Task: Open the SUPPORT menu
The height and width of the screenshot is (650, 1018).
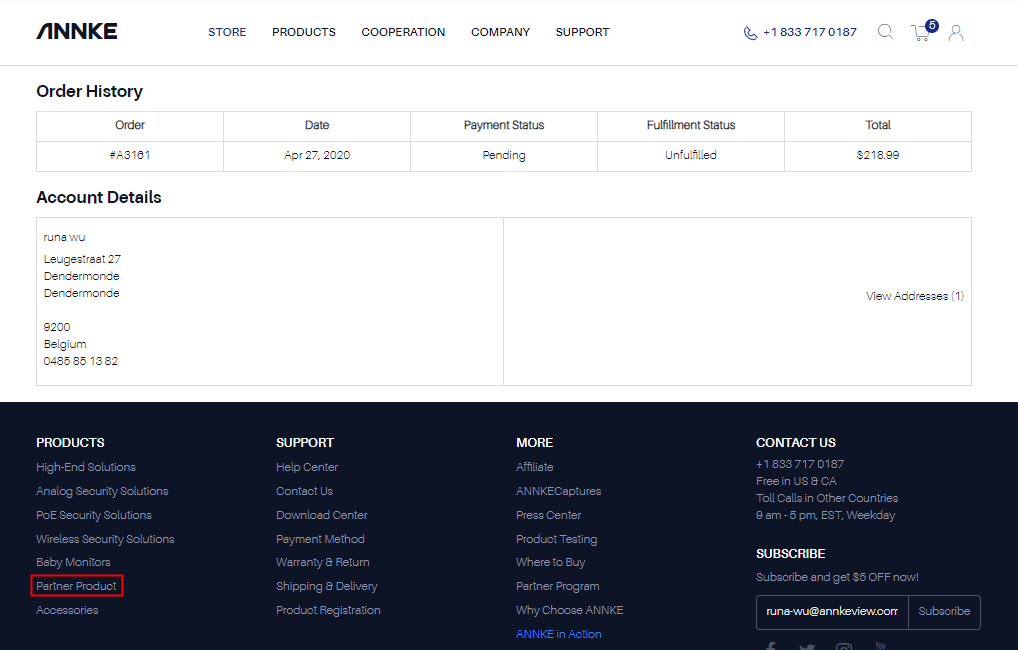Action: click(x=582, y=32)
